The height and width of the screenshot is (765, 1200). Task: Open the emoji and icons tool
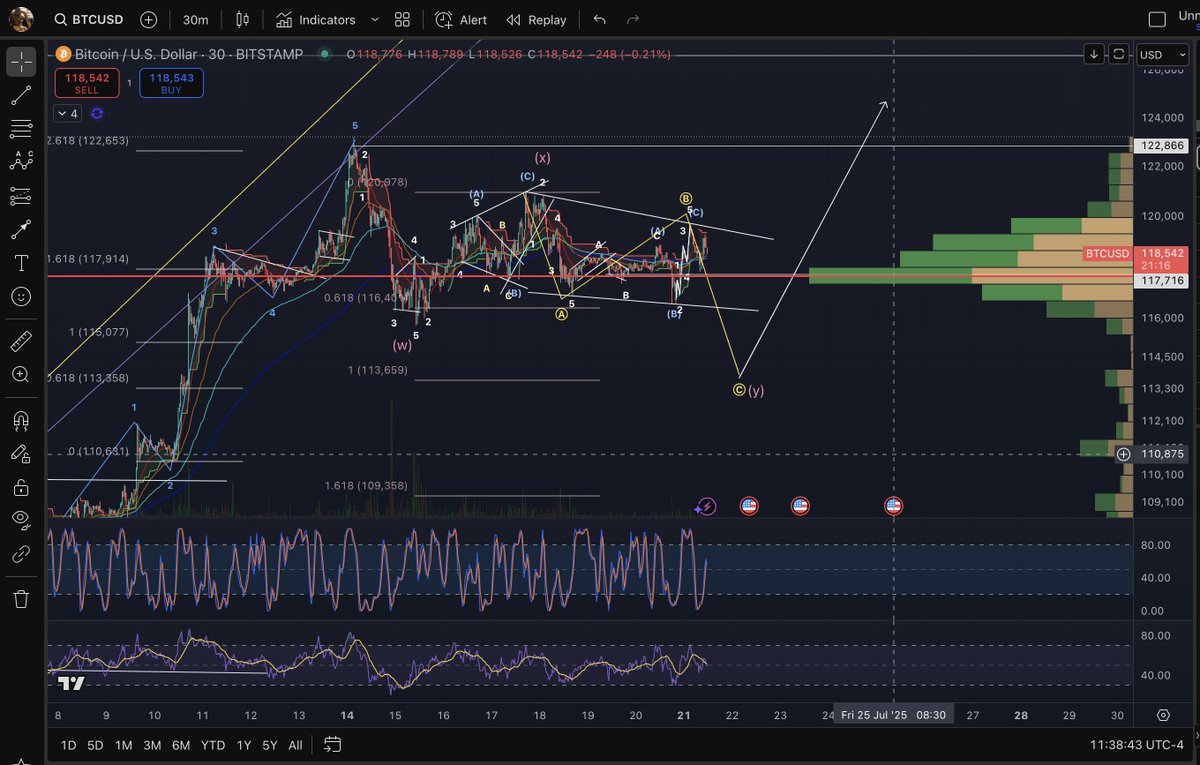[21, 297]
